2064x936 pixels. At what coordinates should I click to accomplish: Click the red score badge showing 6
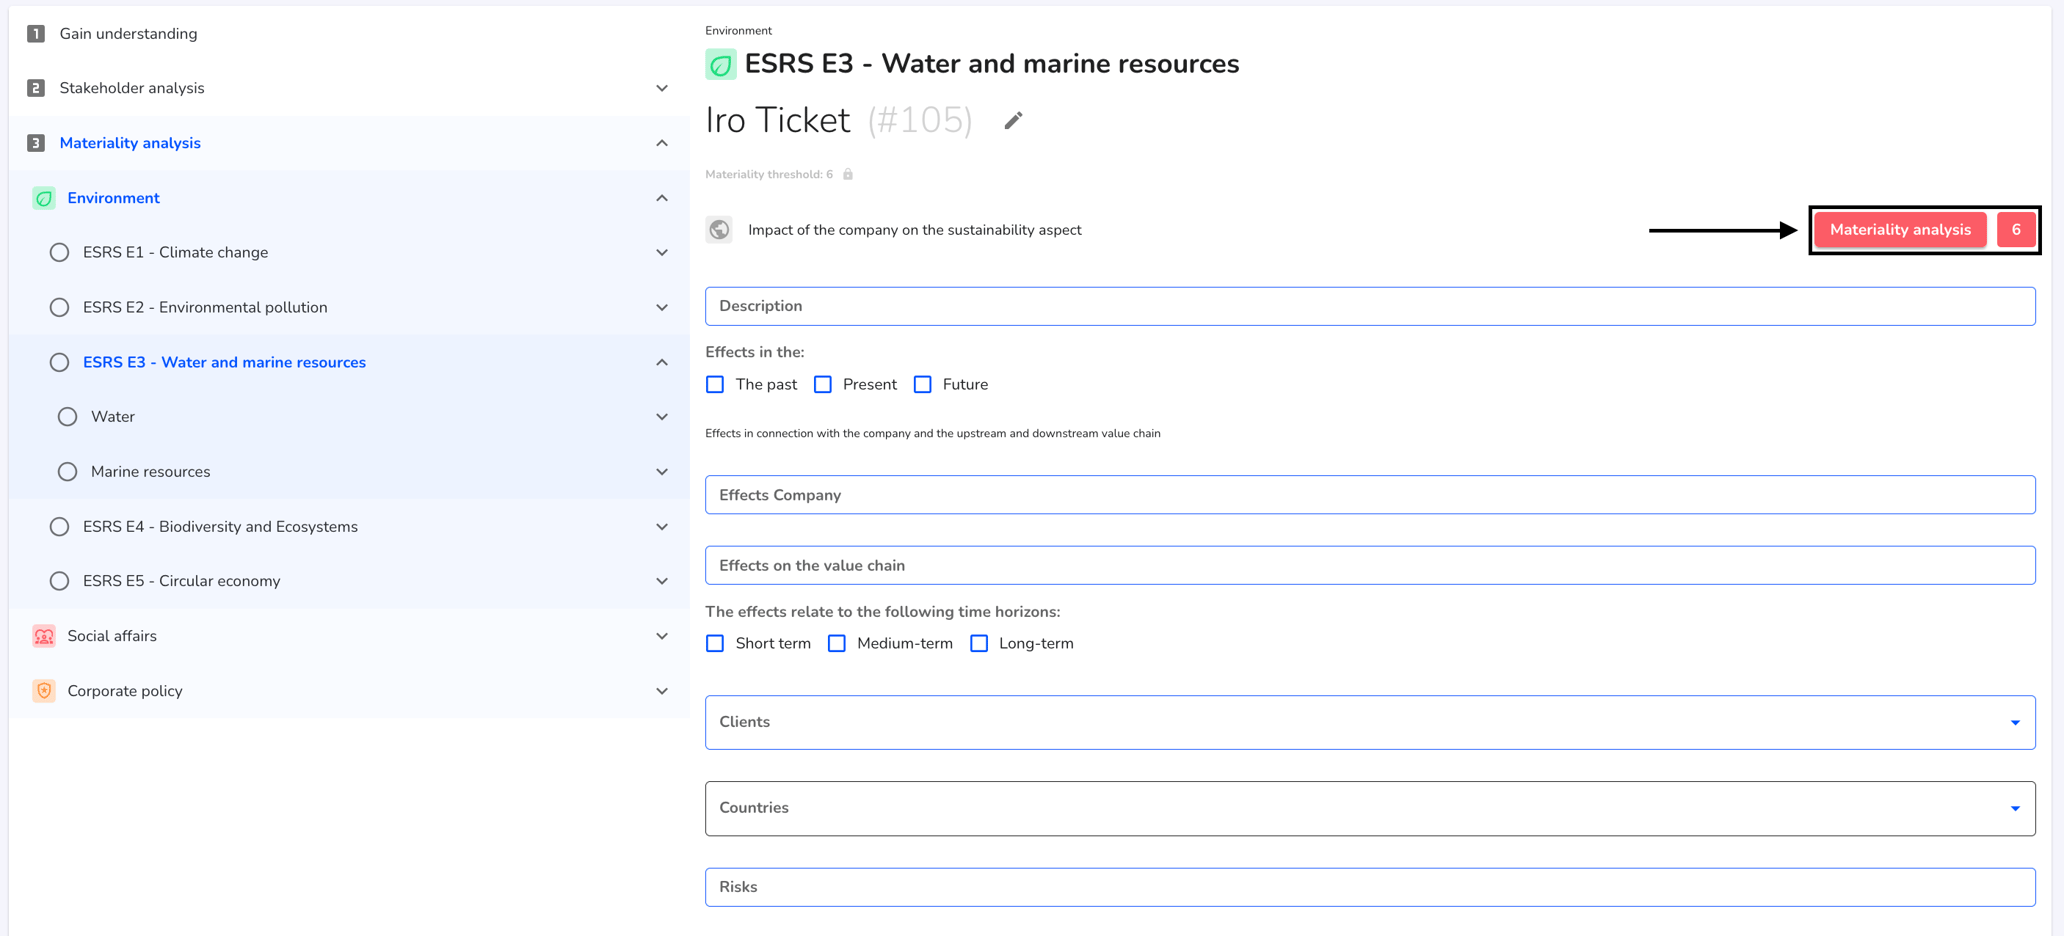point(2016,230)
